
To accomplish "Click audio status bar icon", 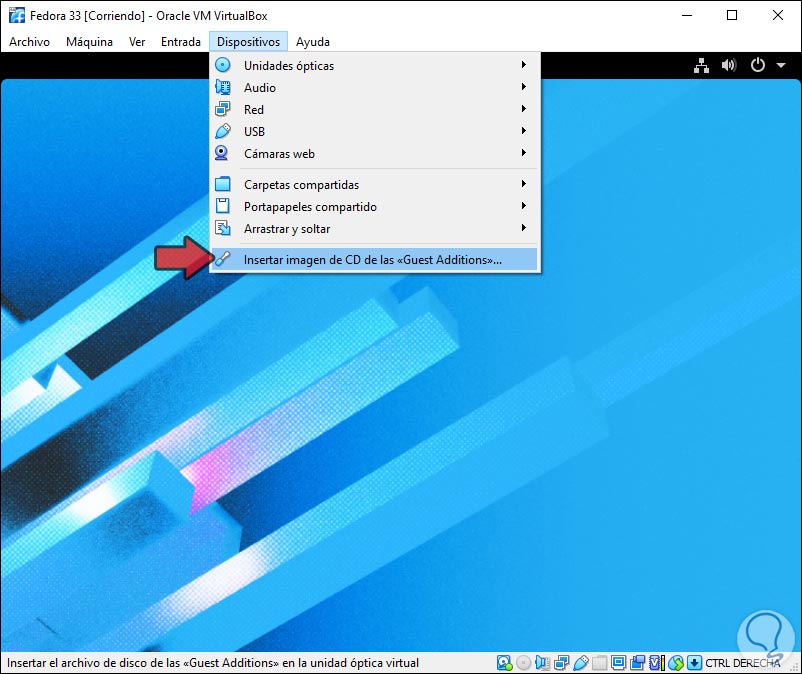I will point(543,663).
